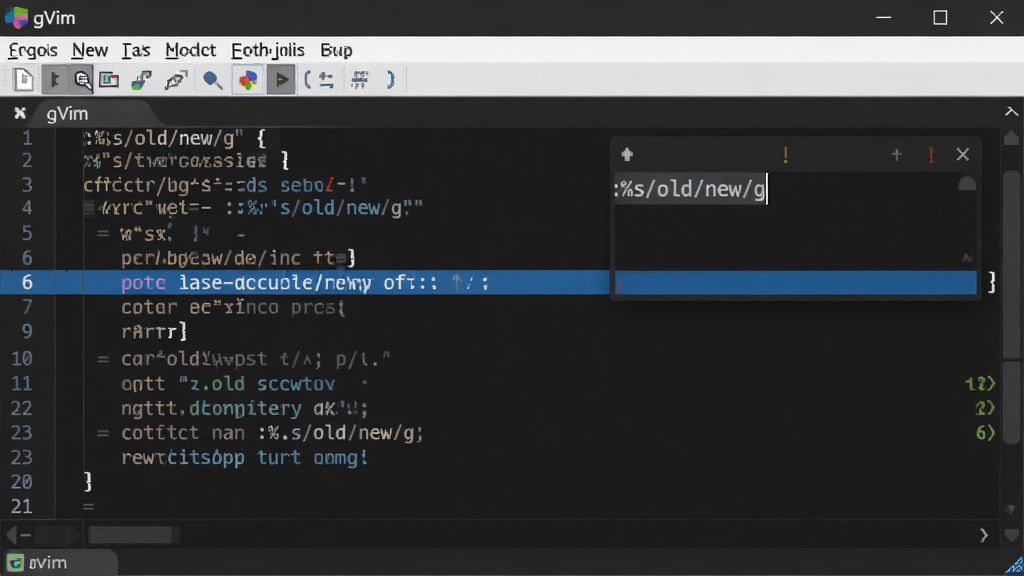Select the cursor arrow tool in toolbar
Image resolution: width=1024 pixels, height=576 pixels.
coord(55,80)
